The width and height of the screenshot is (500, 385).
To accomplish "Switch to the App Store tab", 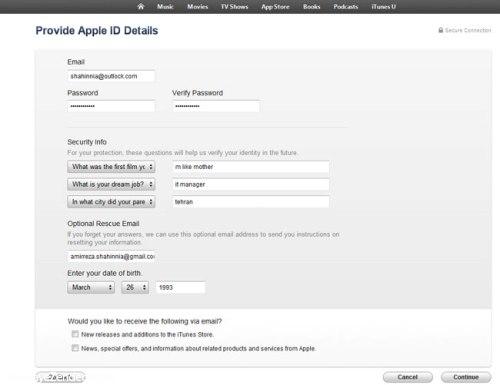I will click(275, 7).
